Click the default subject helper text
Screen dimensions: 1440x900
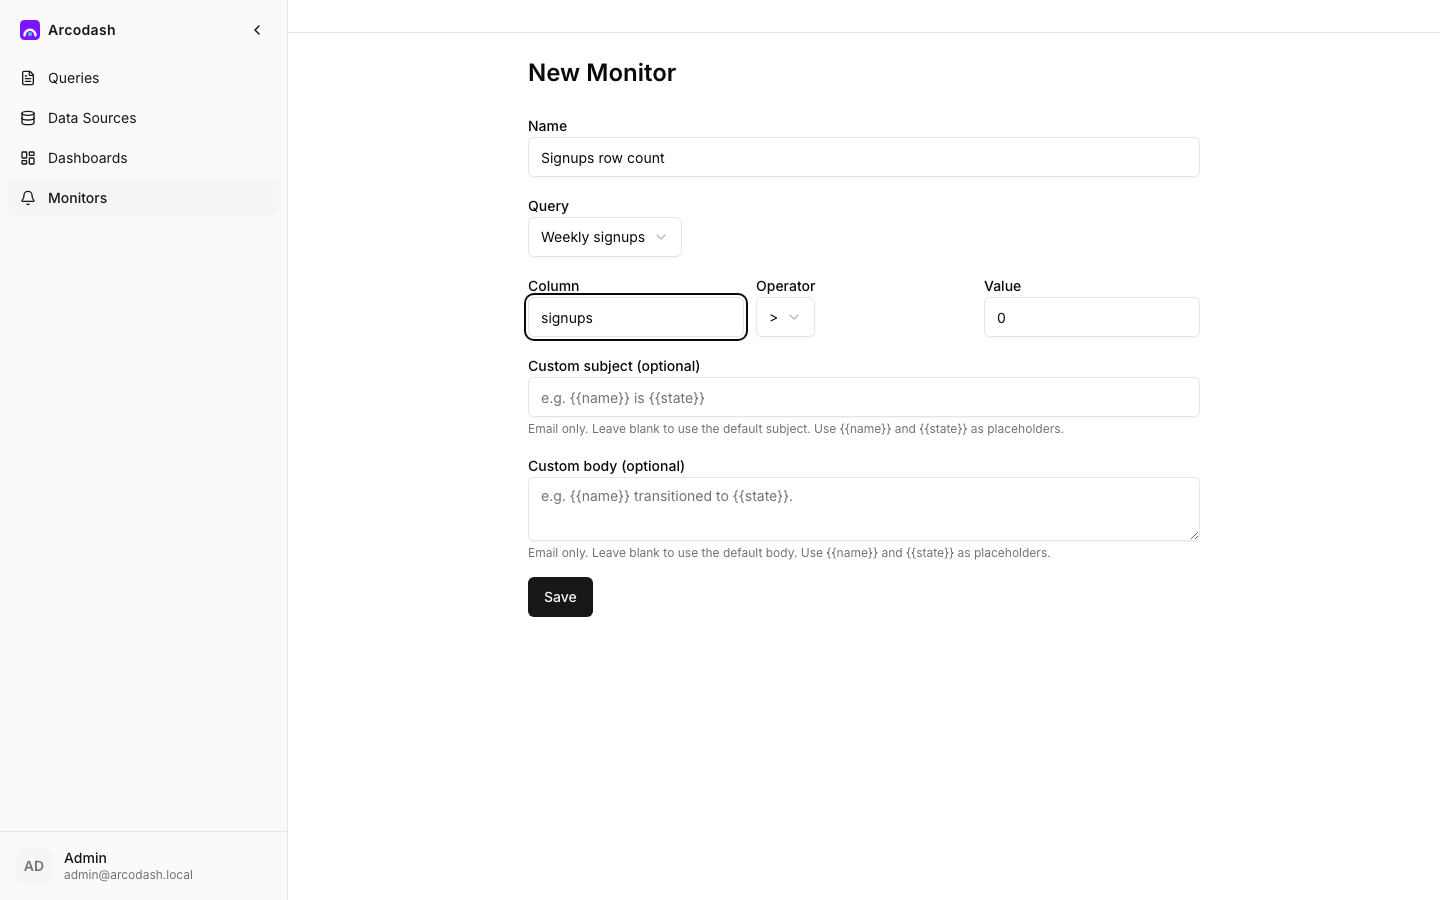[796, 429]
